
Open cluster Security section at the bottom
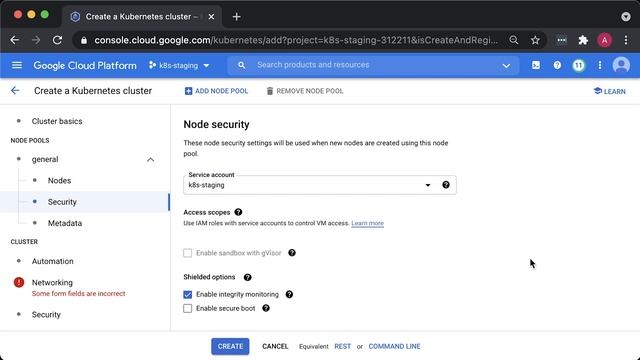[46, 315]
